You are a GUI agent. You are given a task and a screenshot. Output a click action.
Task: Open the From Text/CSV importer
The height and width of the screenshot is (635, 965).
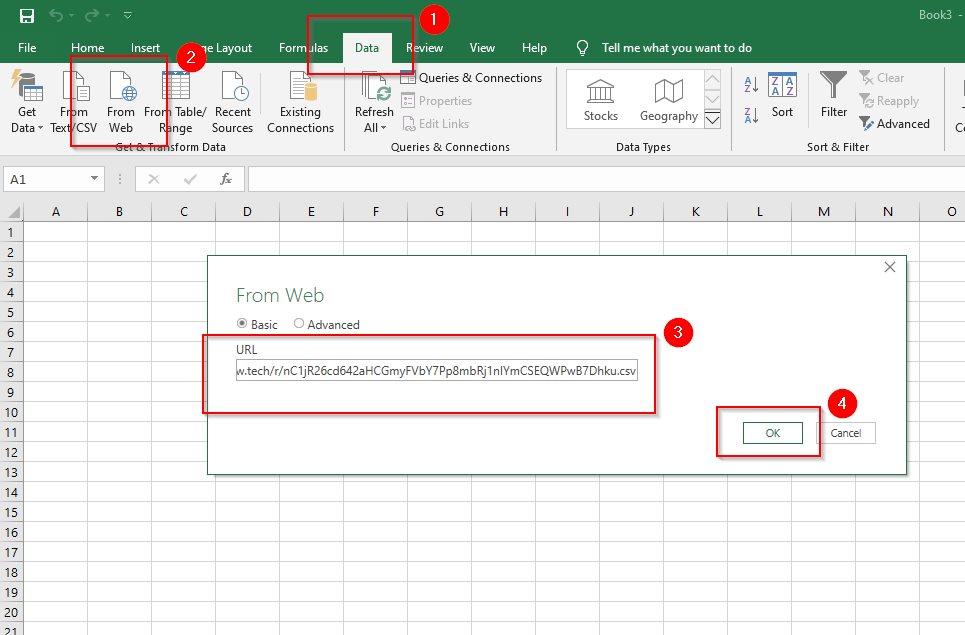coord(74,100)
